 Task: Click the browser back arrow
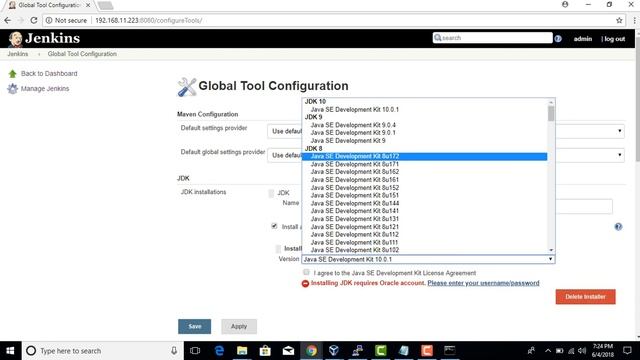point(7,20)
